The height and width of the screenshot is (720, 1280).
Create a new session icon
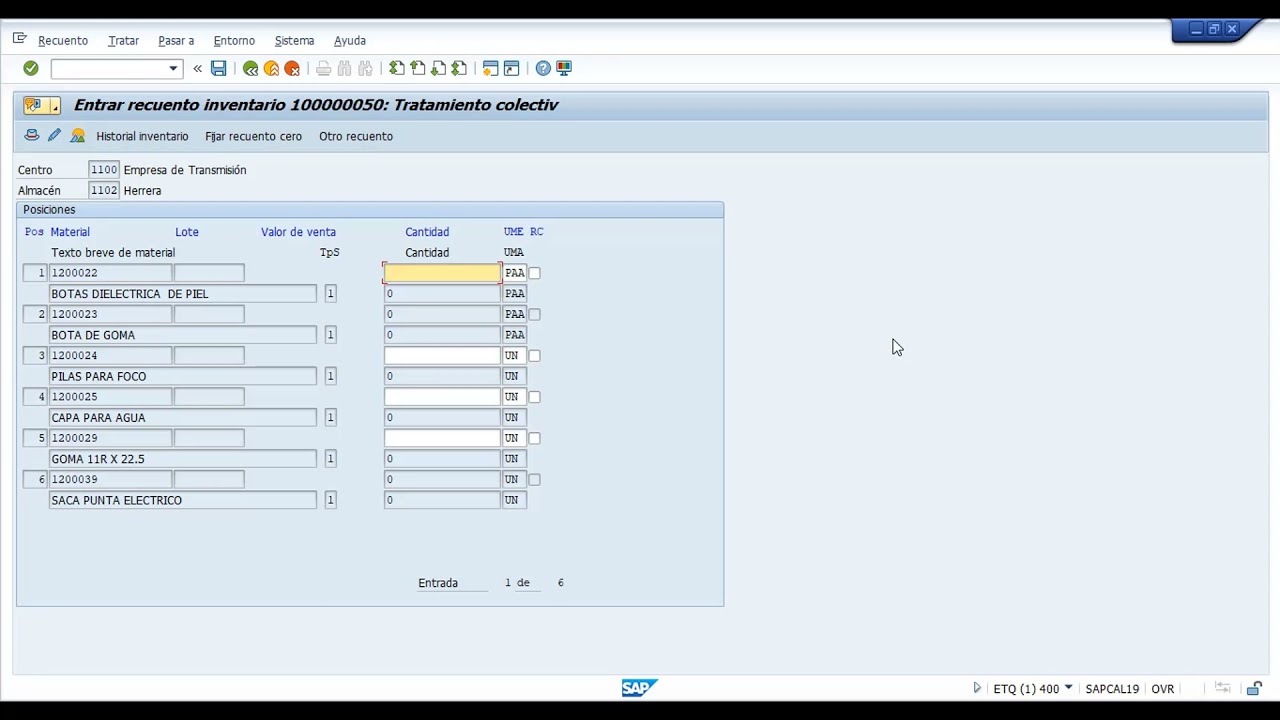490,68
